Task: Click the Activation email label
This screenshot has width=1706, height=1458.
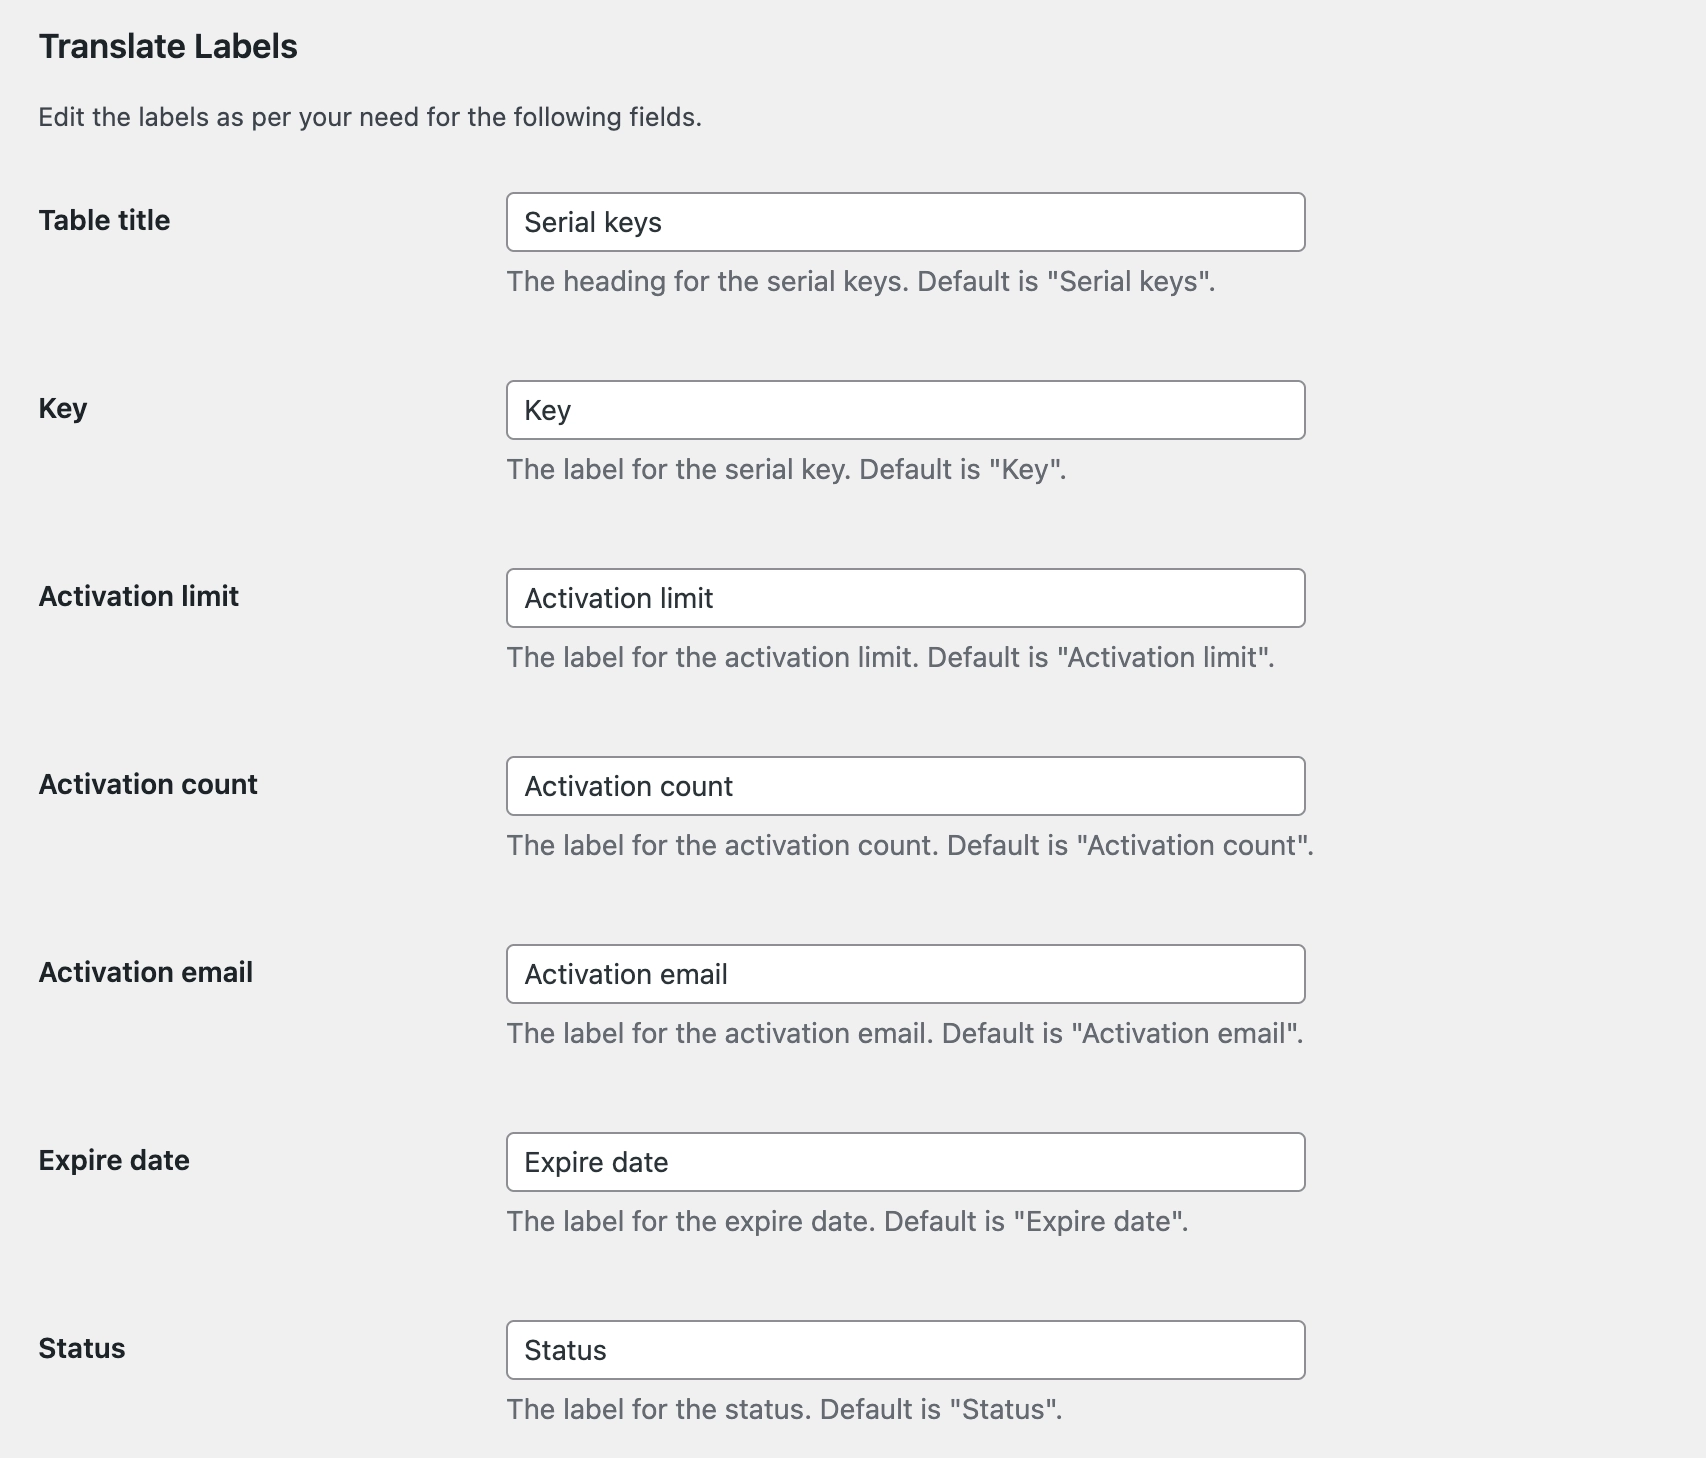Action: [x=146, y=972]
